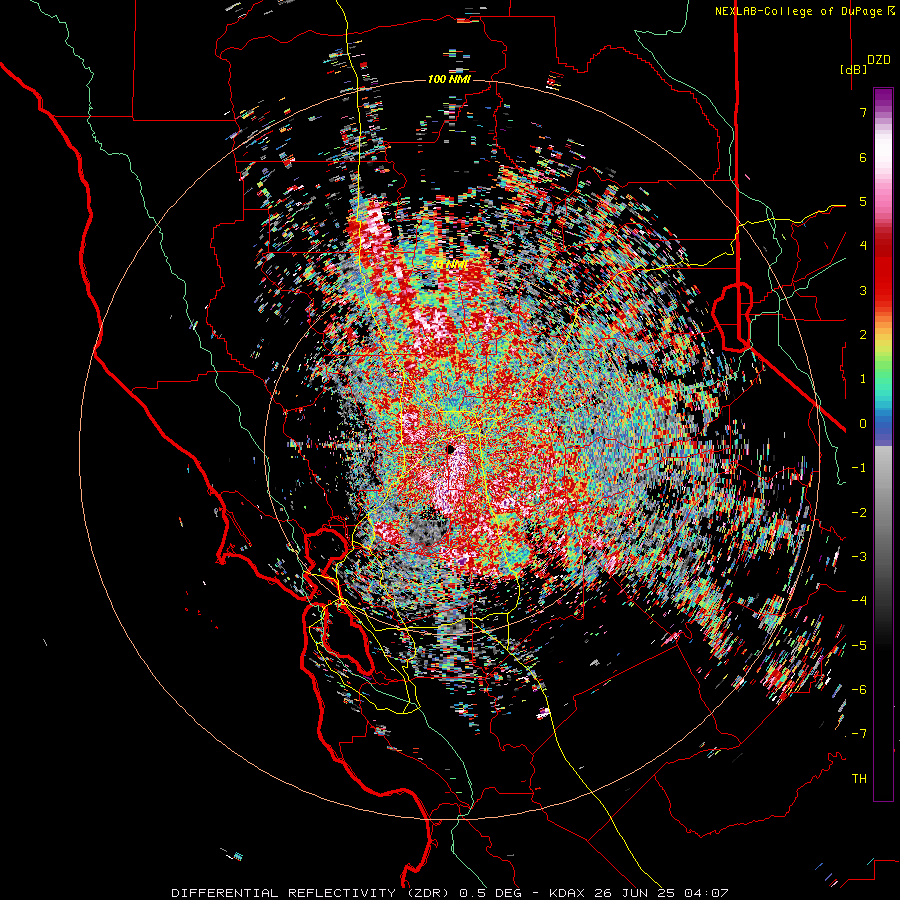The height and width of the screenshot is (900, 900).
Task: Click the TH label on the color scale
Action: point(859,778)
